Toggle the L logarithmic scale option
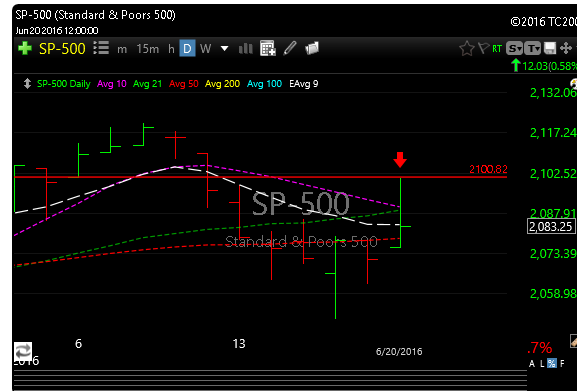 point(542,364)
